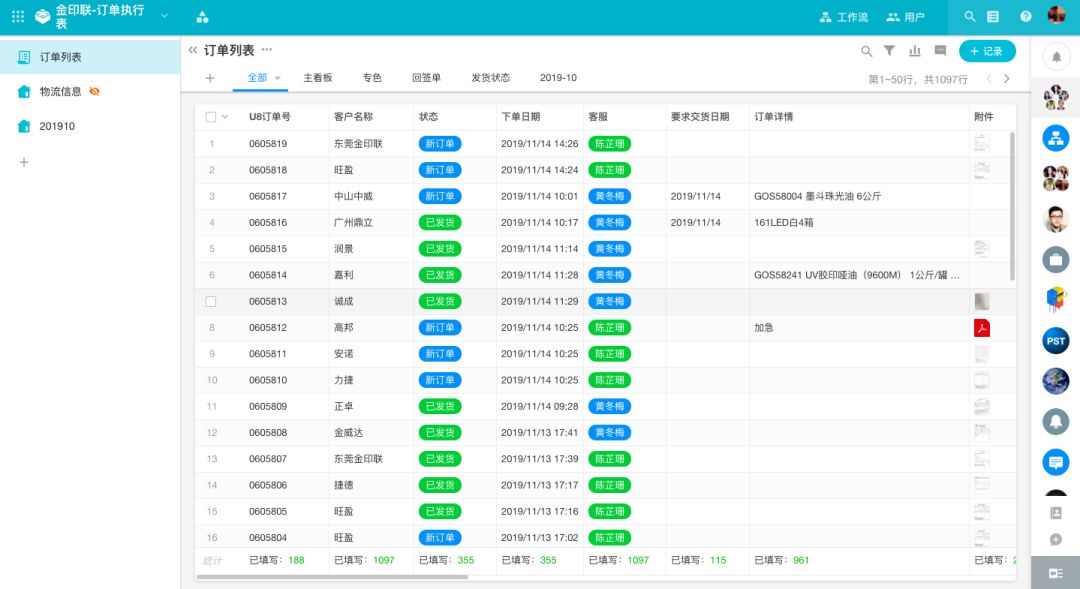Select the header select-all checkbox
Screen dimensions: 1080x589
tap(209, 116)
